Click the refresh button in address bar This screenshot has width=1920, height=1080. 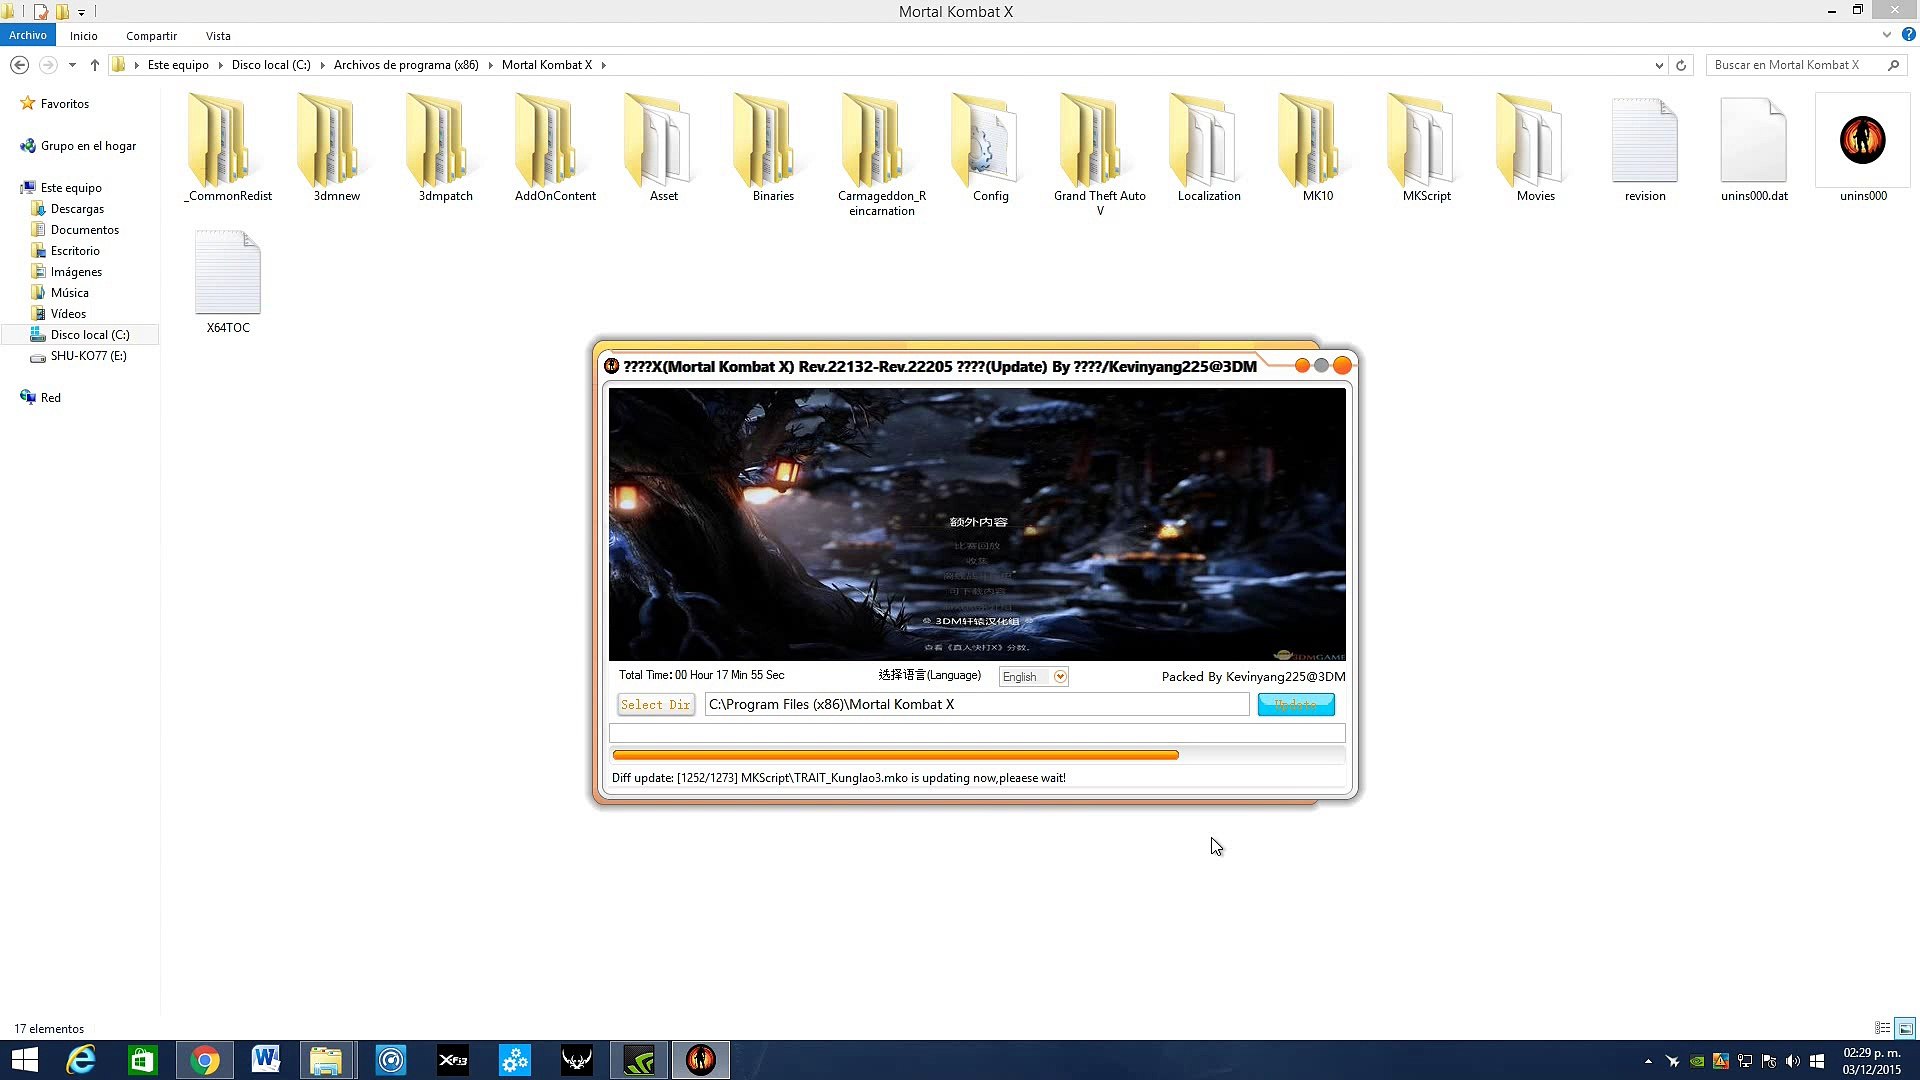1681,65
